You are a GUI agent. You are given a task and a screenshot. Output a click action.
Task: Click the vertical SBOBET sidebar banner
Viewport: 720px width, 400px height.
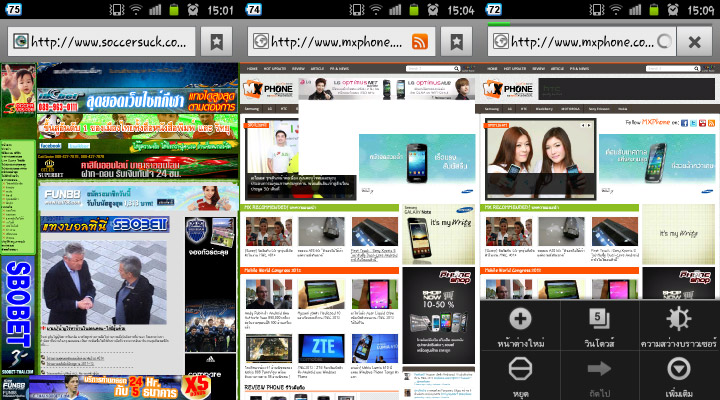pos(18,315)
